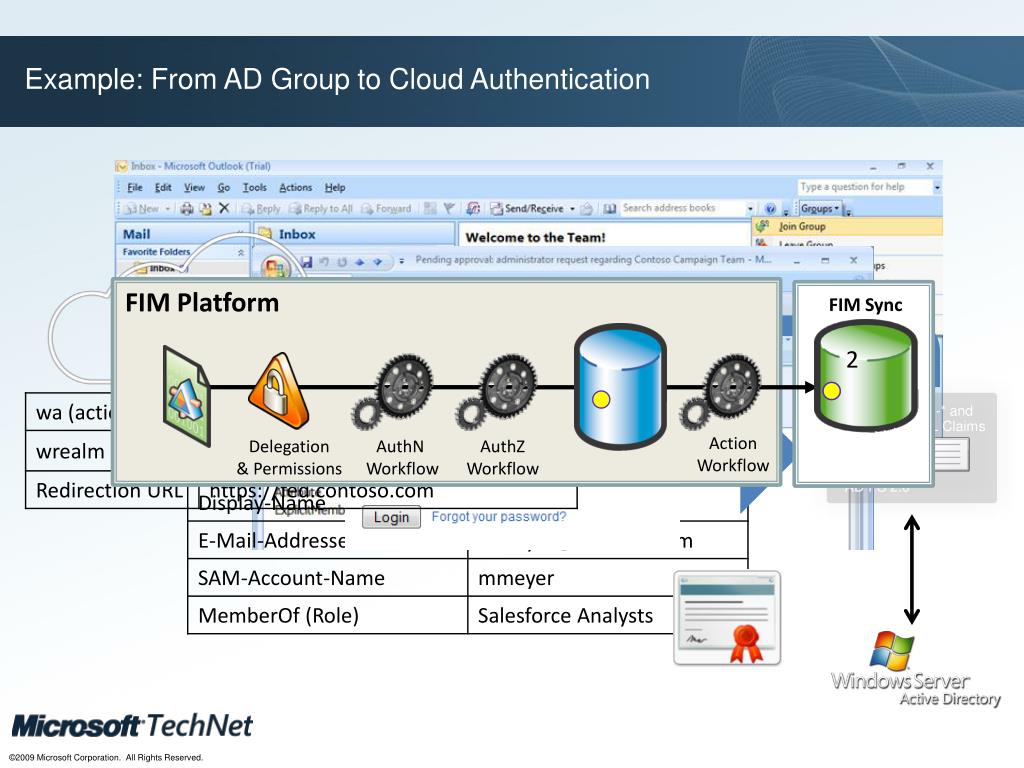
Task: Click the Delegation & Permissions padlock icon
Action: pyautogui.click(x=279, y=391)
